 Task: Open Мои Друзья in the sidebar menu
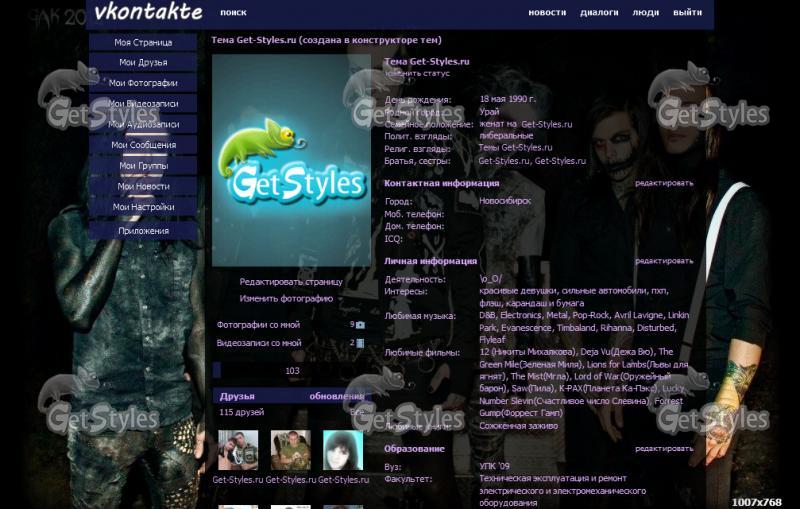(143, 63)
